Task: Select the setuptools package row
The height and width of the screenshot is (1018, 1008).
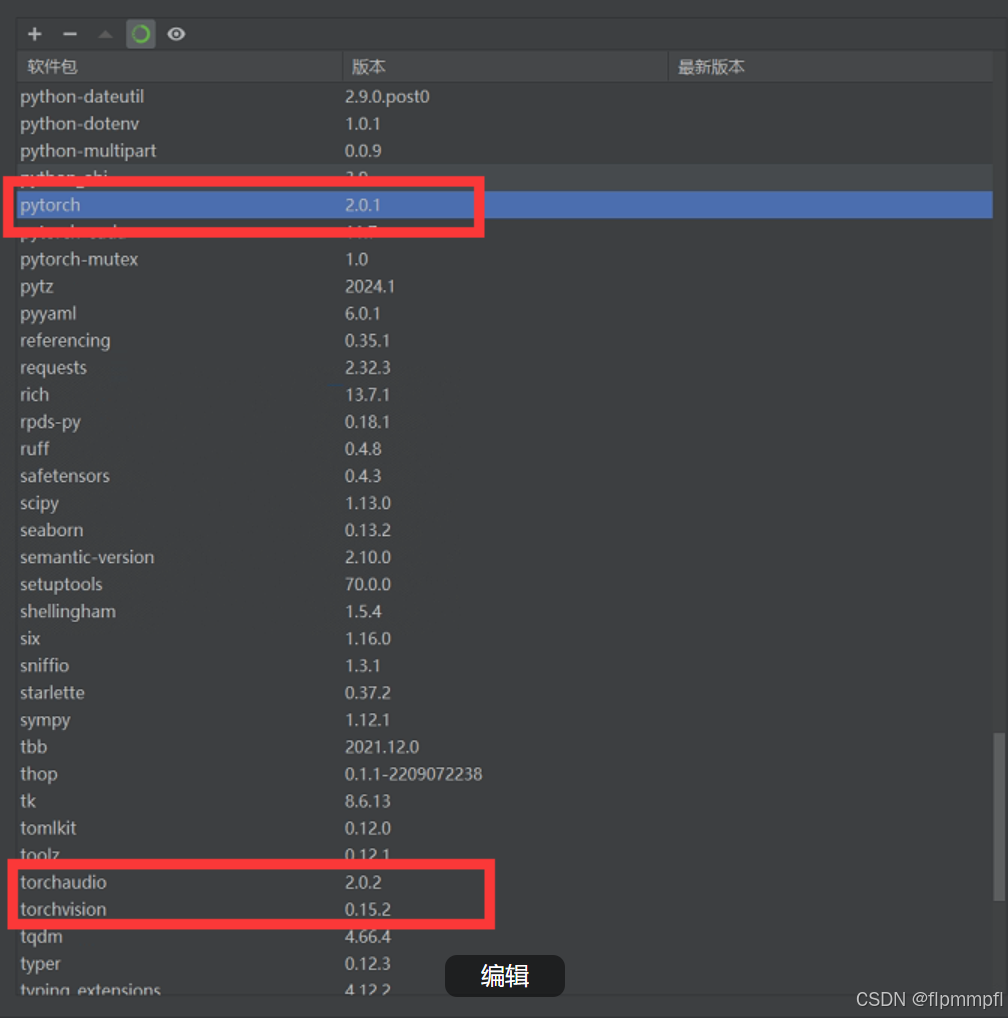Action: [x=504, y=584]
